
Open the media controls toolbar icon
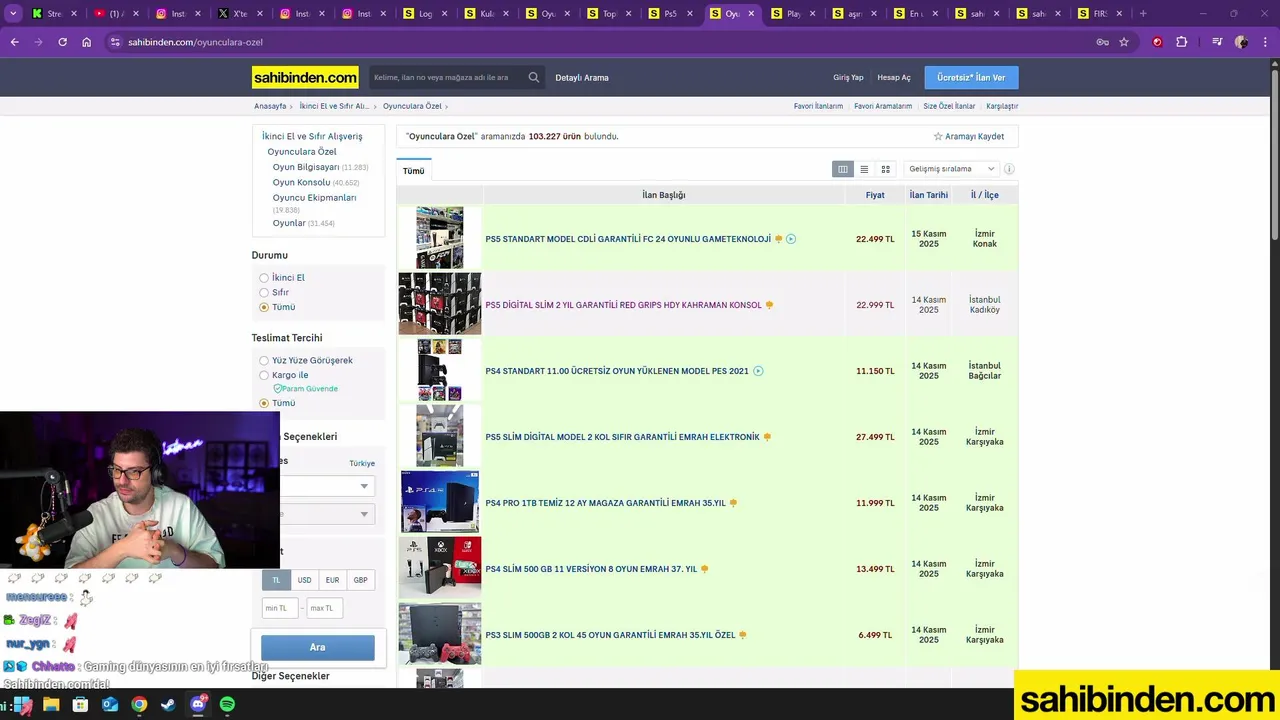tap(1217, 42)
